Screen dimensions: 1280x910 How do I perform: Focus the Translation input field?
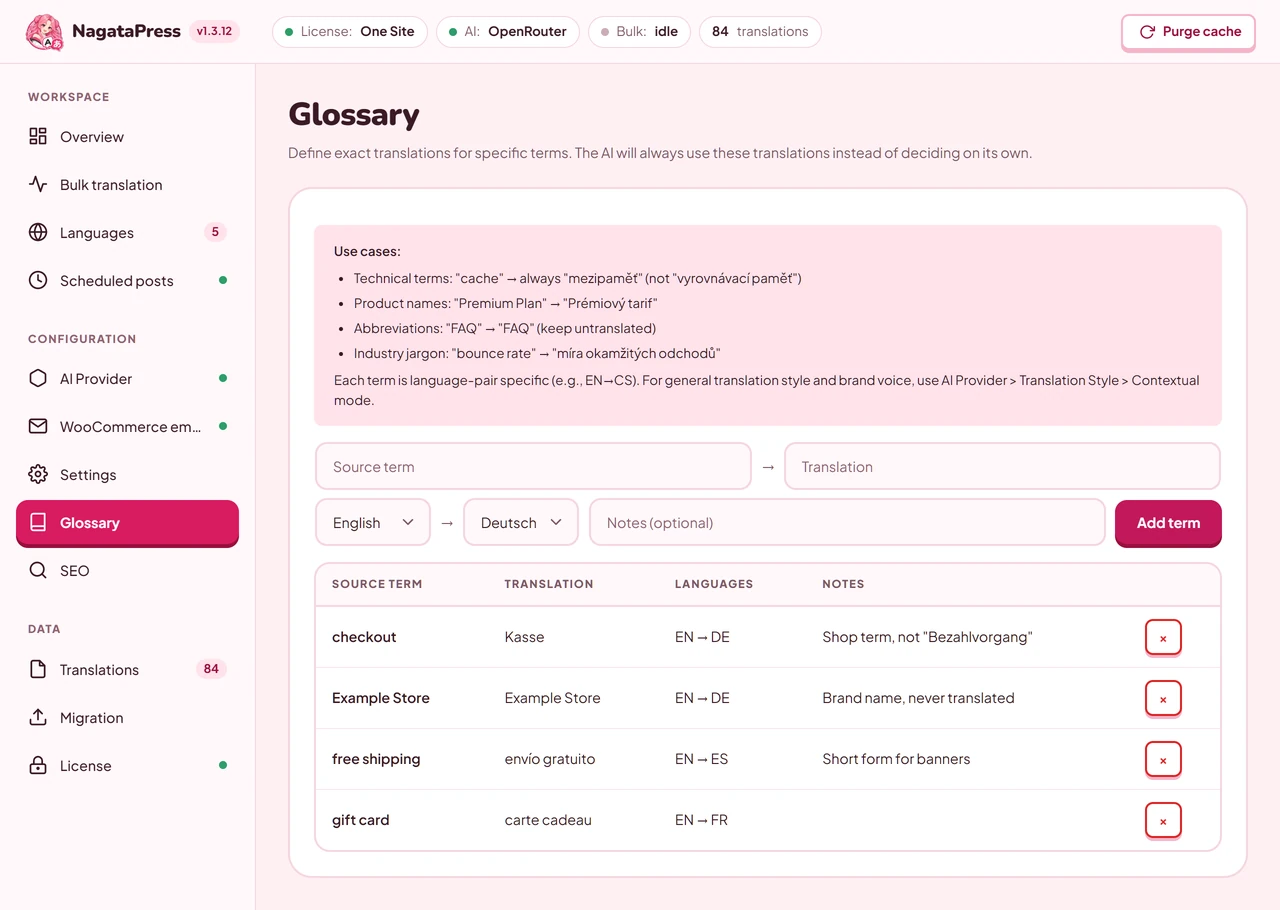(1002, 466)
